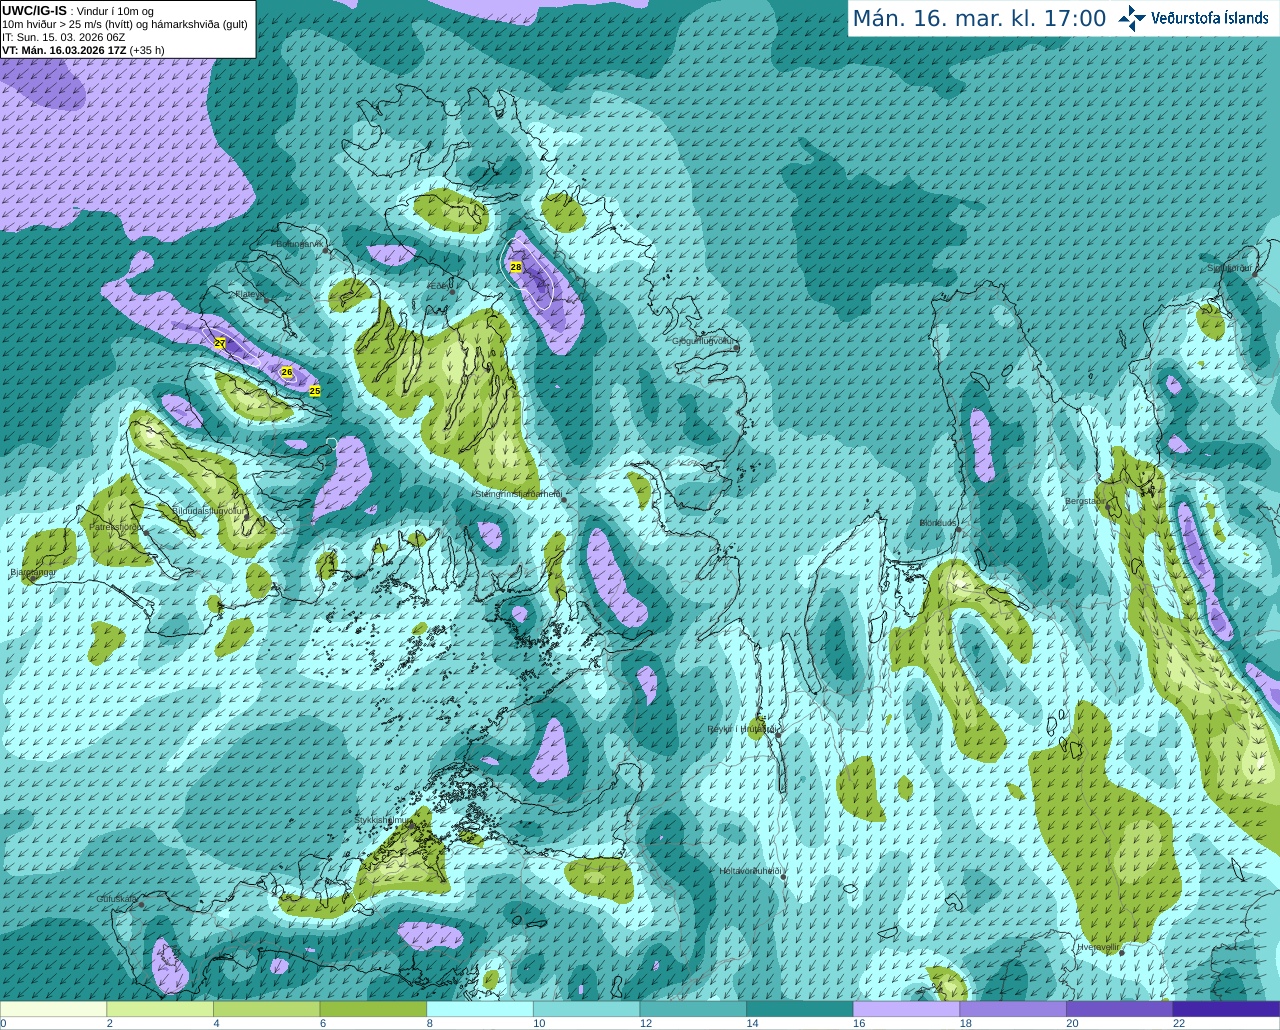
Task: Click the Bjargtangar station label
Action: pyautogui.click(x=32, y=573)
